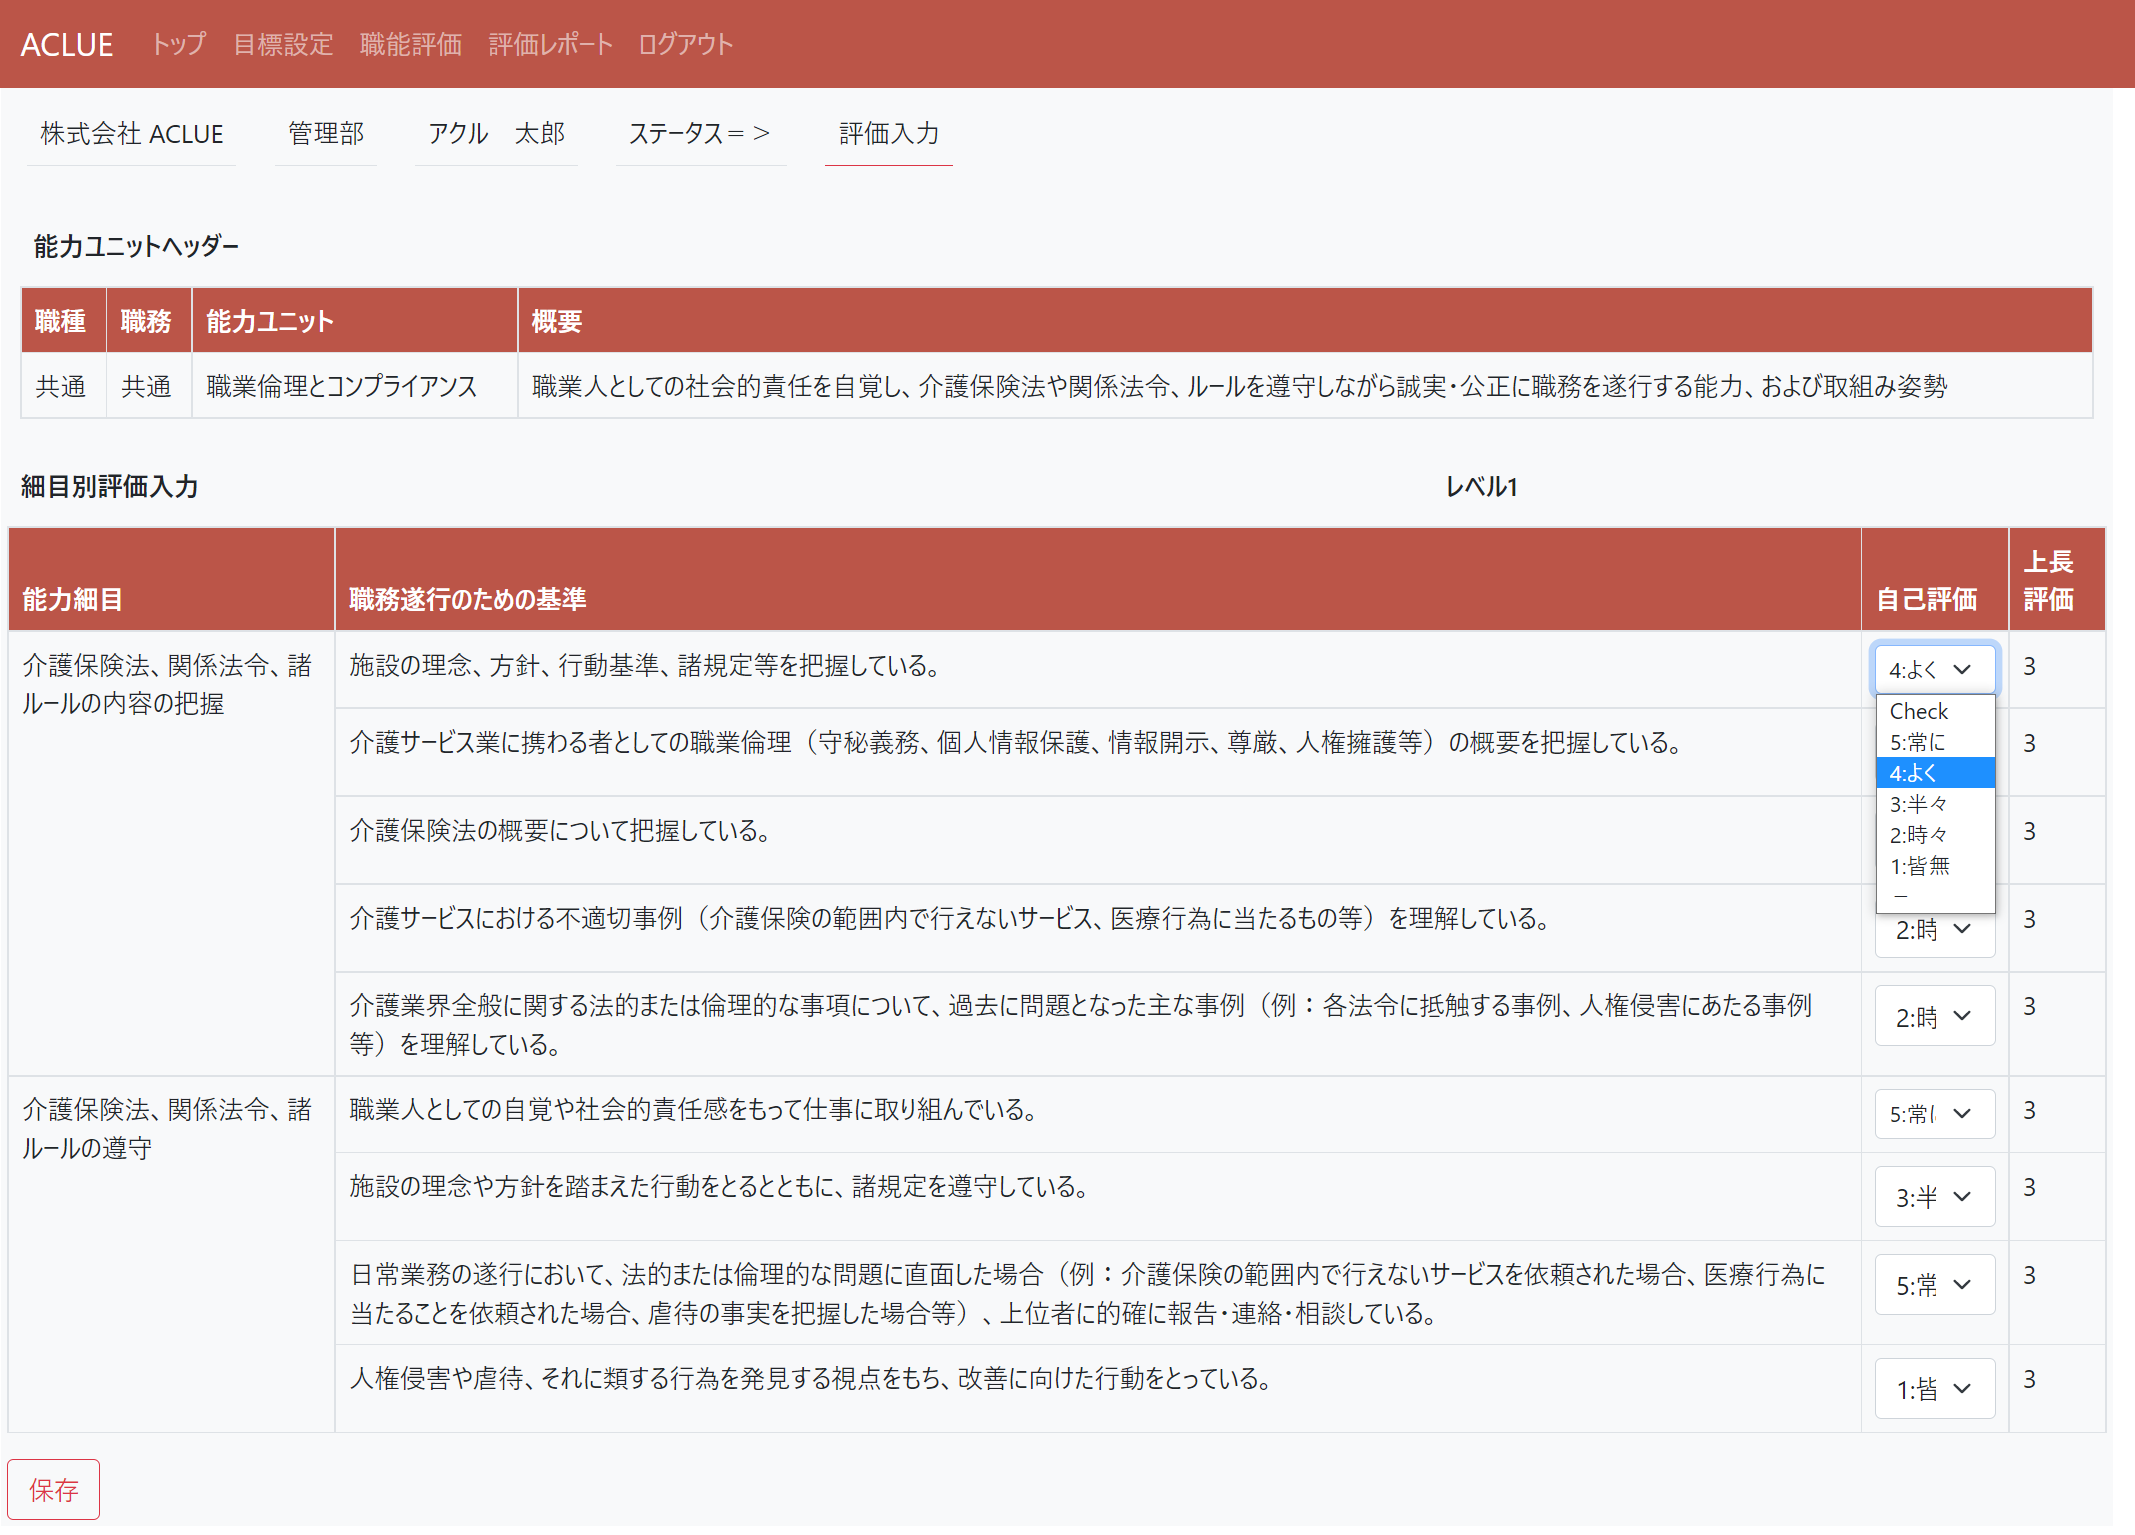The image size is (2135, 1535).
Task: Open the トップ navigation link
Action: tap(178, 45)
